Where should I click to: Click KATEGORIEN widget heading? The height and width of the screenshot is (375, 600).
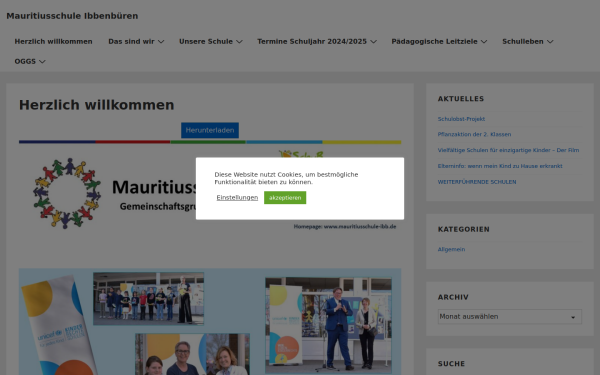[463, 229]
